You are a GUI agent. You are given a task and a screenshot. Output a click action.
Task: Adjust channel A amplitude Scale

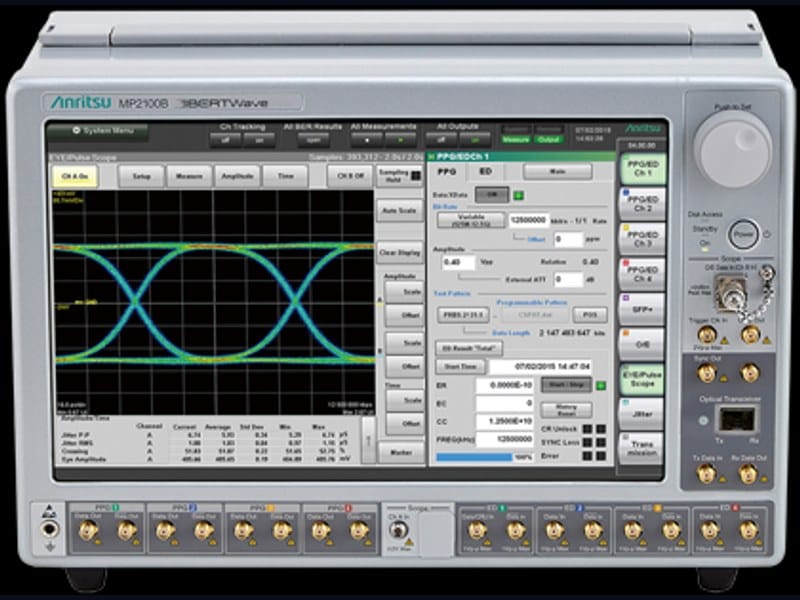tap(405, 292)
